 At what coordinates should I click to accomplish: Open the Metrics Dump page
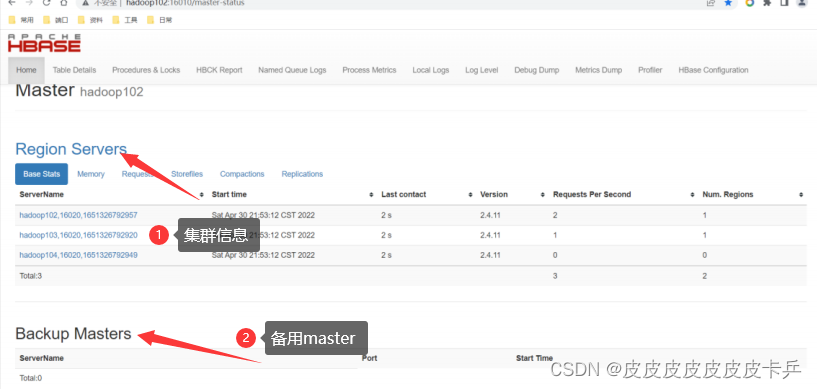(599, 70)
